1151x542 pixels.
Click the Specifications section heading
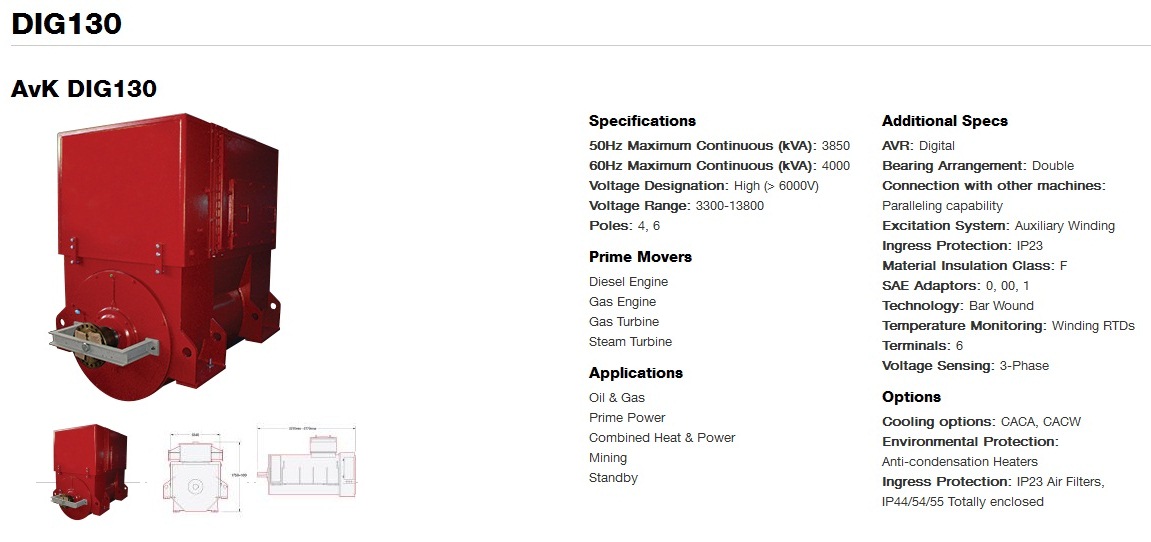642,121
